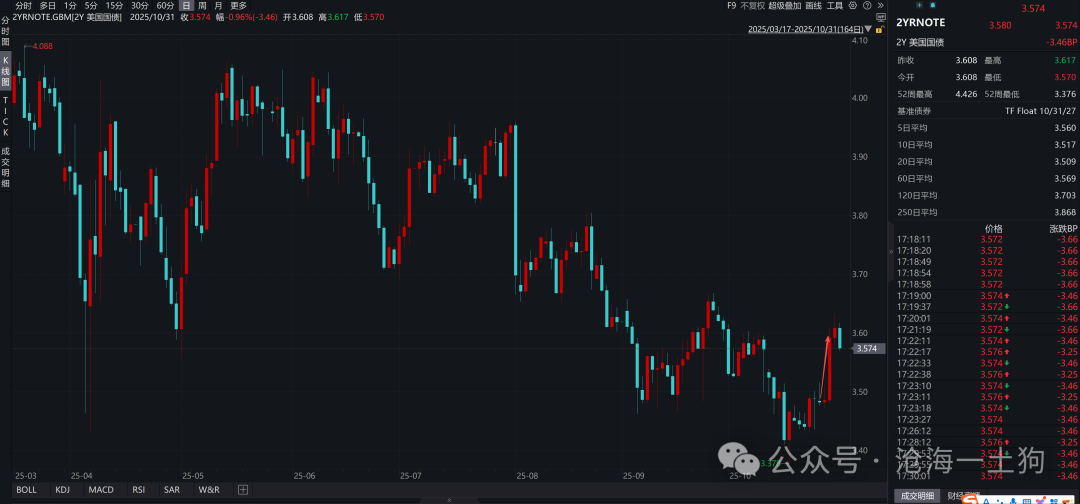This screenshot has width=1080, height=504.
Task: Select the 60分 timeframe tab
Action: coord(166,5)
